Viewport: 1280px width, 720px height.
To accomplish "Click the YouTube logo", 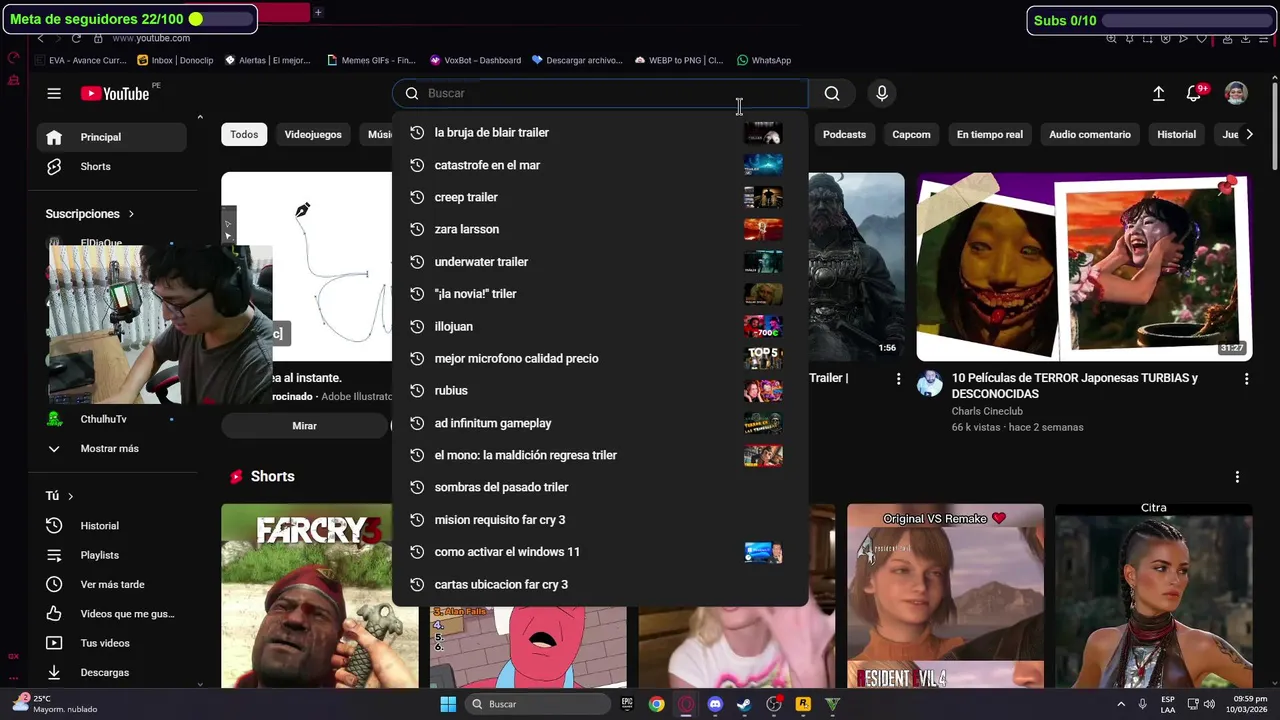I will click(115, 93).
